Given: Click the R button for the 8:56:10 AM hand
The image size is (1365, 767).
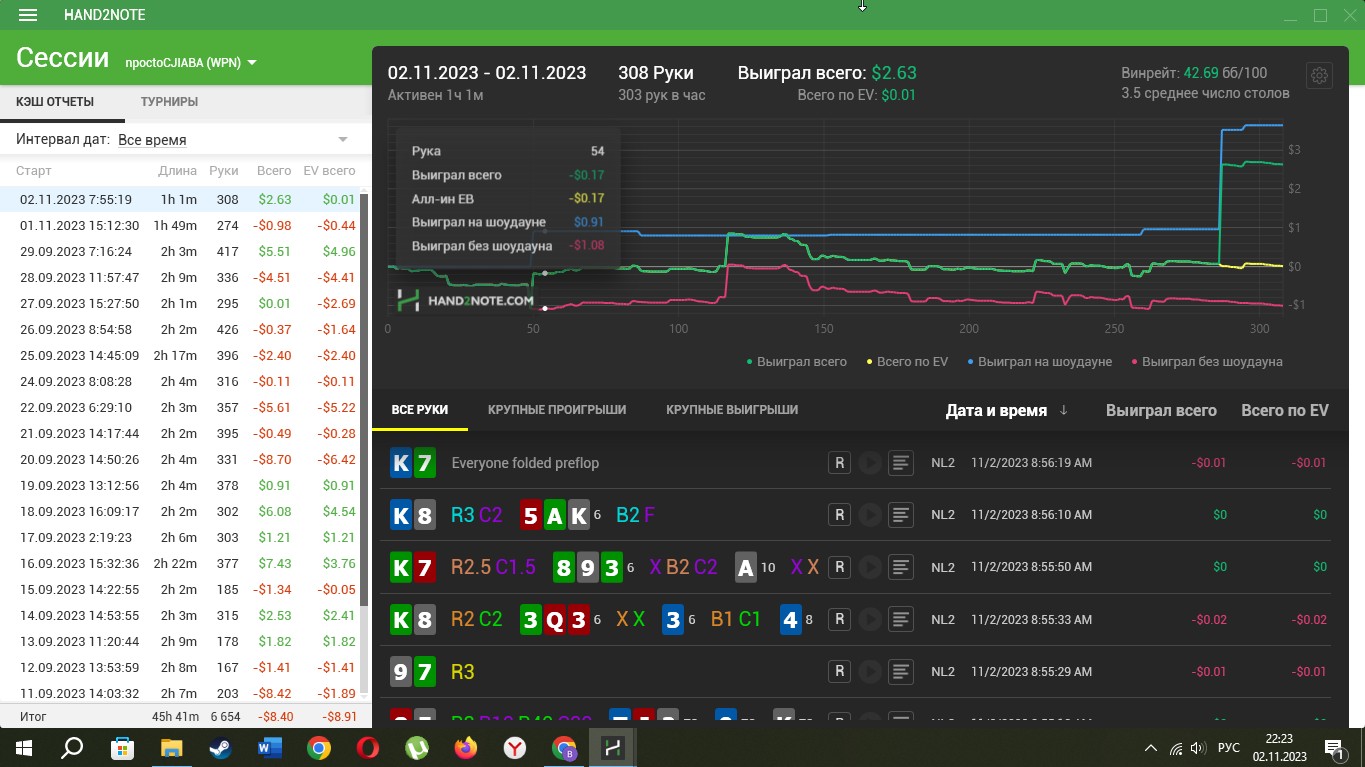Looking at the screenshot, I should click(840, 515).
